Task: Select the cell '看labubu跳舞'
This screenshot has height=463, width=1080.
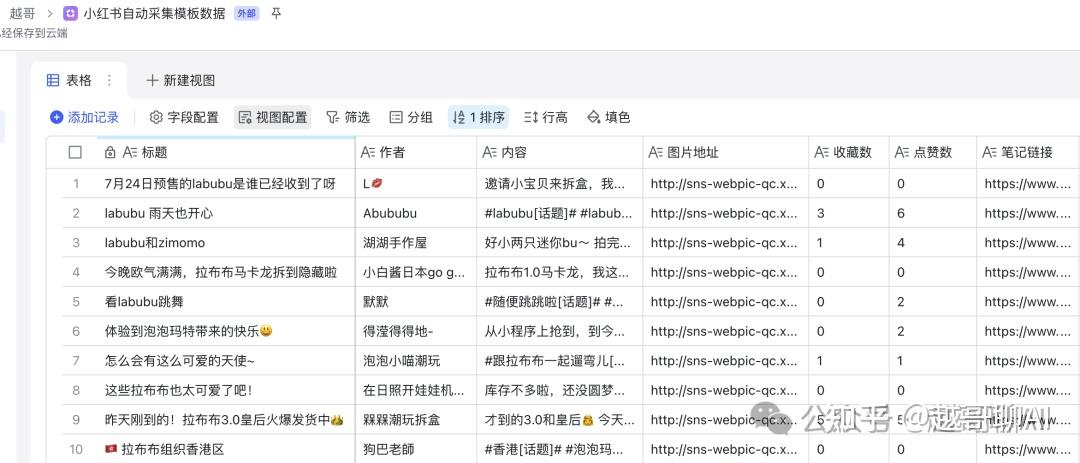Action: [x=226, y=302]
